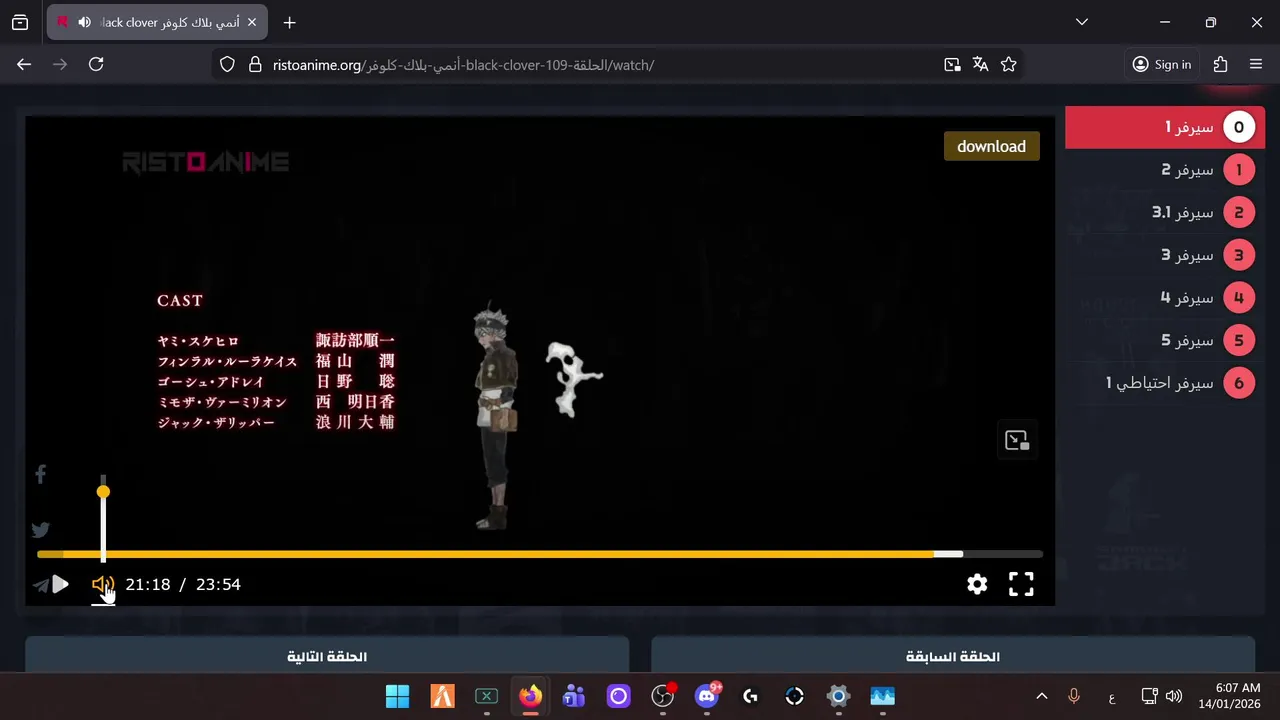Viewport: 1280px width, 720px height.
Task: Open a new browser tab
Action: tap(289, 22)
